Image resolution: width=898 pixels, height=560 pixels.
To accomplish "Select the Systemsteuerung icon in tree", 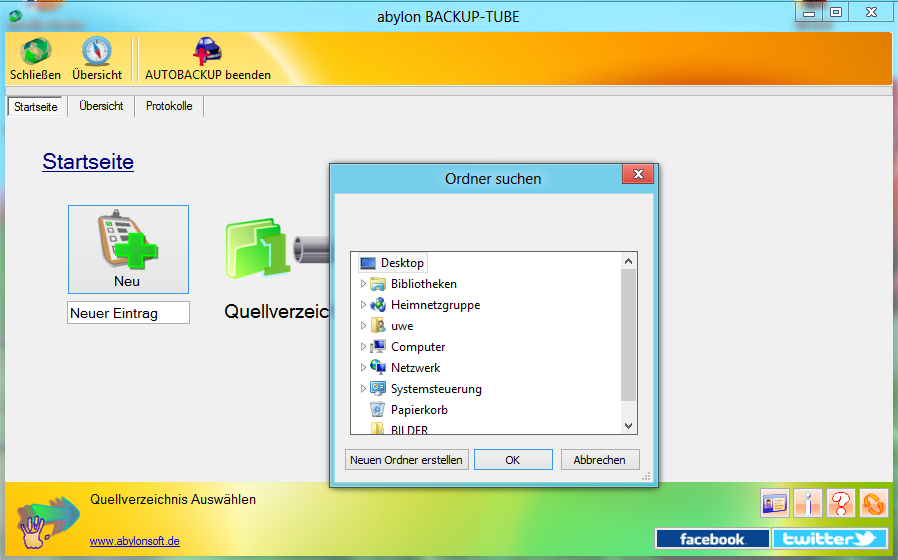I will [377, 388].
